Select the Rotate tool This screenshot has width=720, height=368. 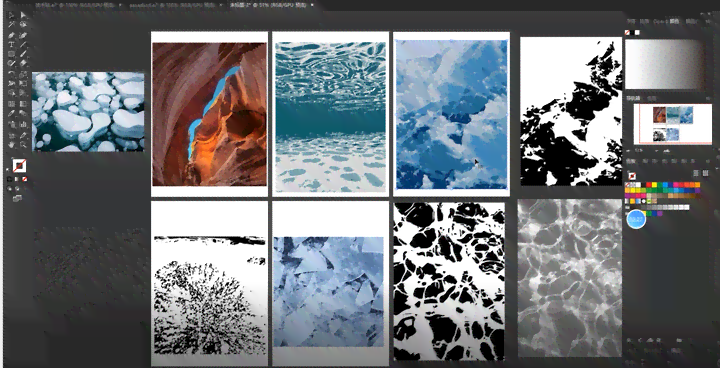(x=11, y=74)
